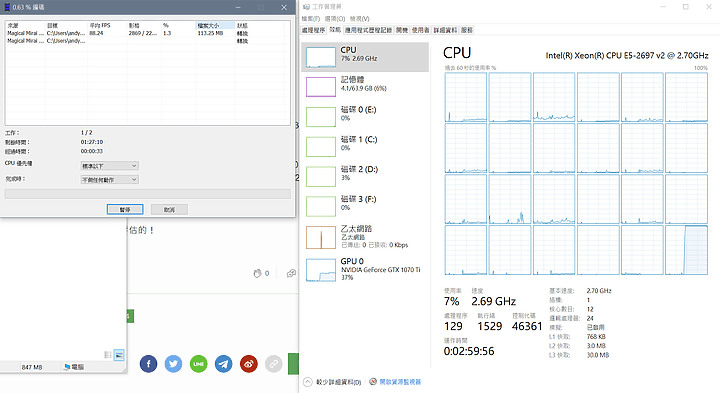Select the GPU 0 GeForce GTX 1070 Ti entry
The height and width of the screenshot is (393, 720).
click(365, 269)
